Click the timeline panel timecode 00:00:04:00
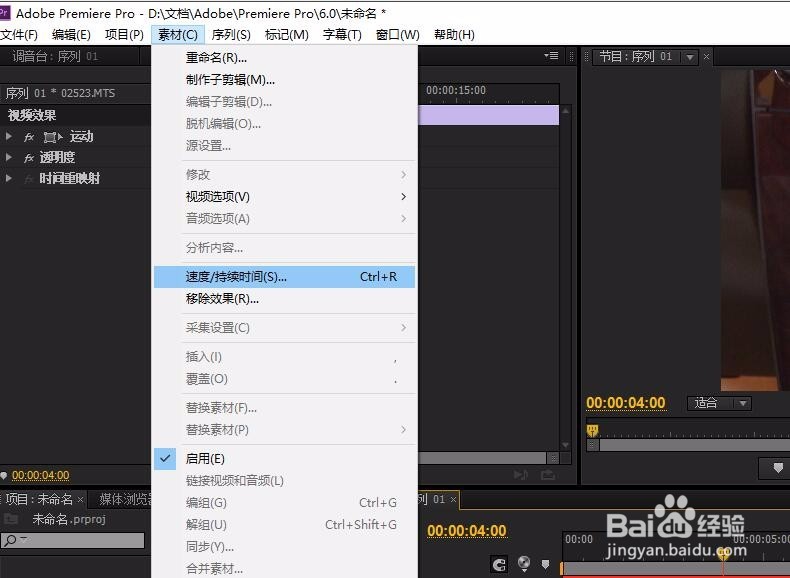Screen dimensions: 790x578 pyautogui.click(x=467, y=531)
